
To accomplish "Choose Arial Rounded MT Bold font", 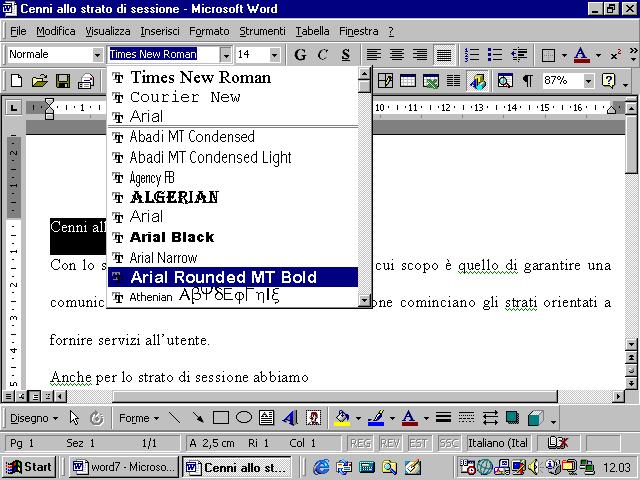I will (233, 277).
